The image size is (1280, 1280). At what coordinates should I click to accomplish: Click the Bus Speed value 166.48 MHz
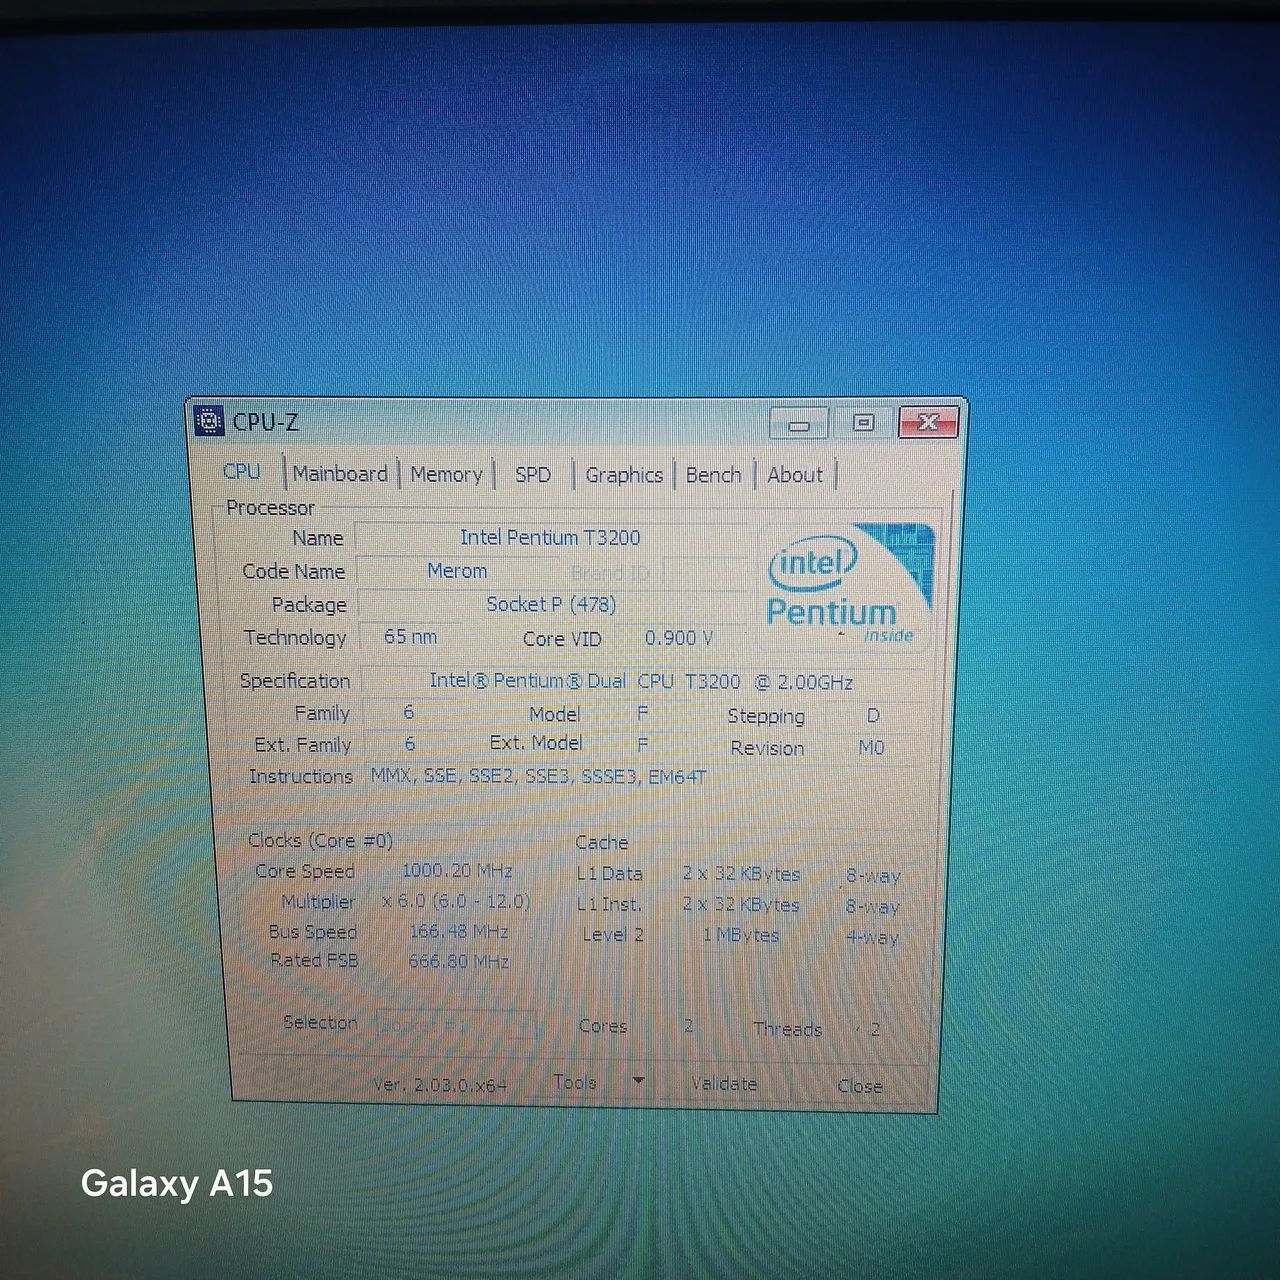[458, 932]
